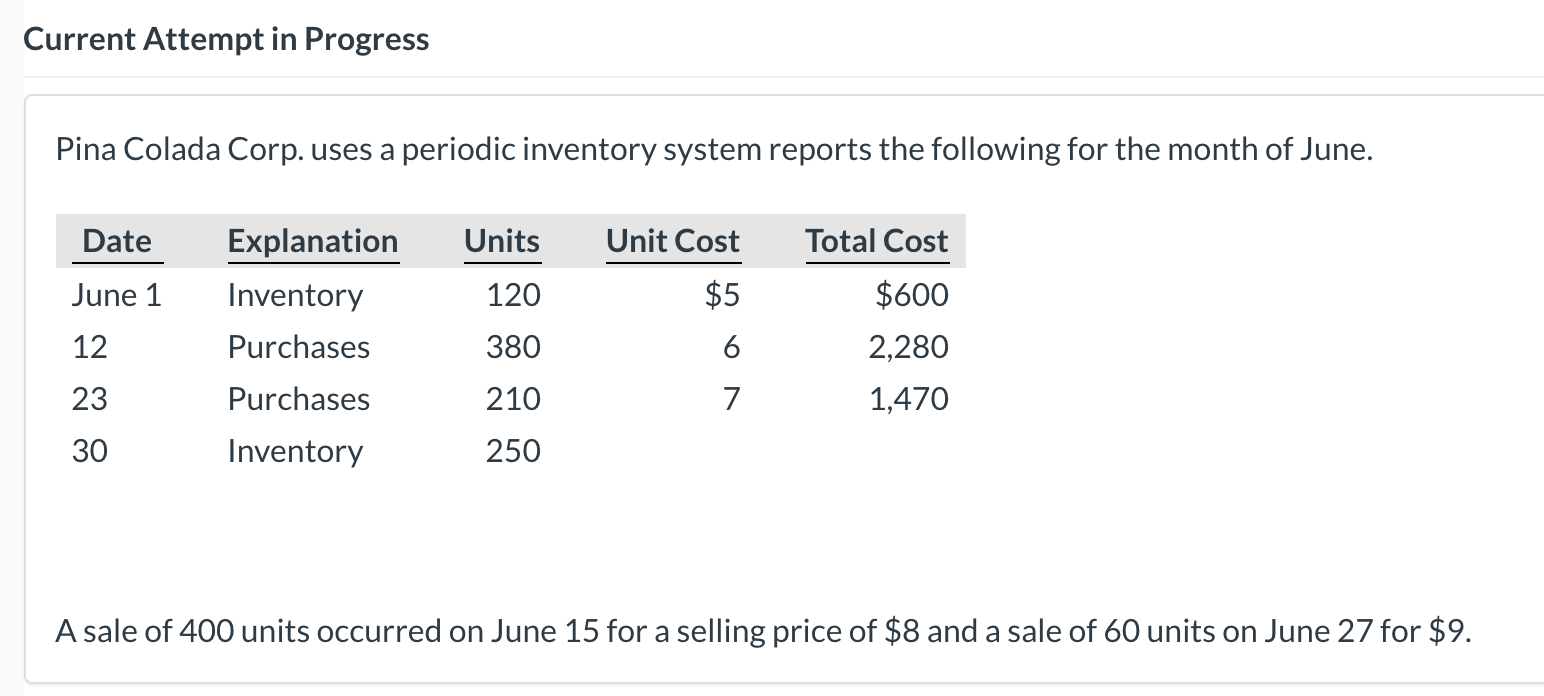This screenshot has height=696, width=1544.
Task: Click the sale of 400 units sentence
Action: tap(764, 632)
